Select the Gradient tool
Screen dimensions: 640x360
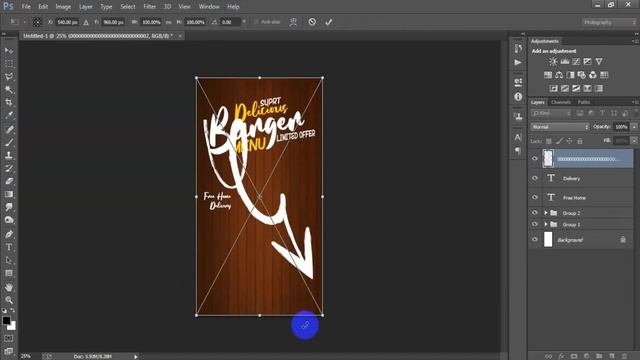click(x=9, y=194)
